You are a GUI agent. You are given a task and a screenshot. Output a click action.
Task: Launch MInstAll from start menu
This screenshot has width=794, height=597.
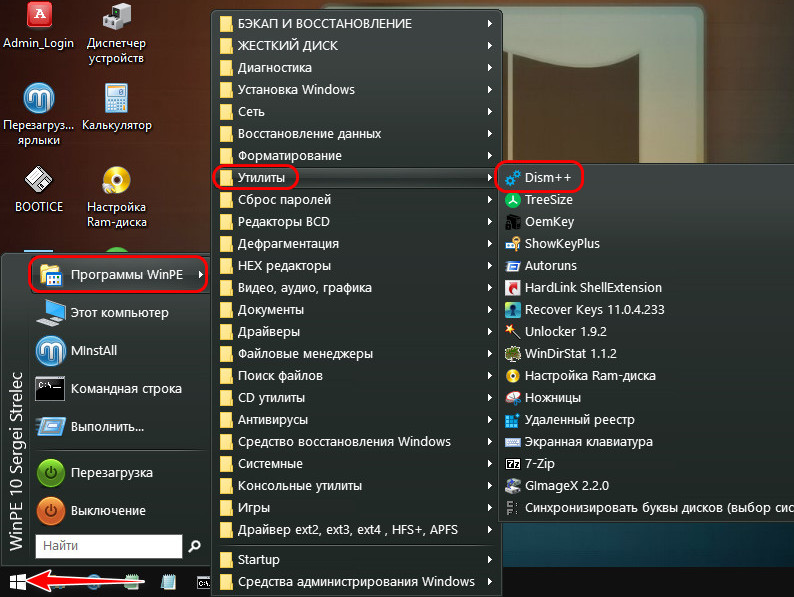(121, 350)
